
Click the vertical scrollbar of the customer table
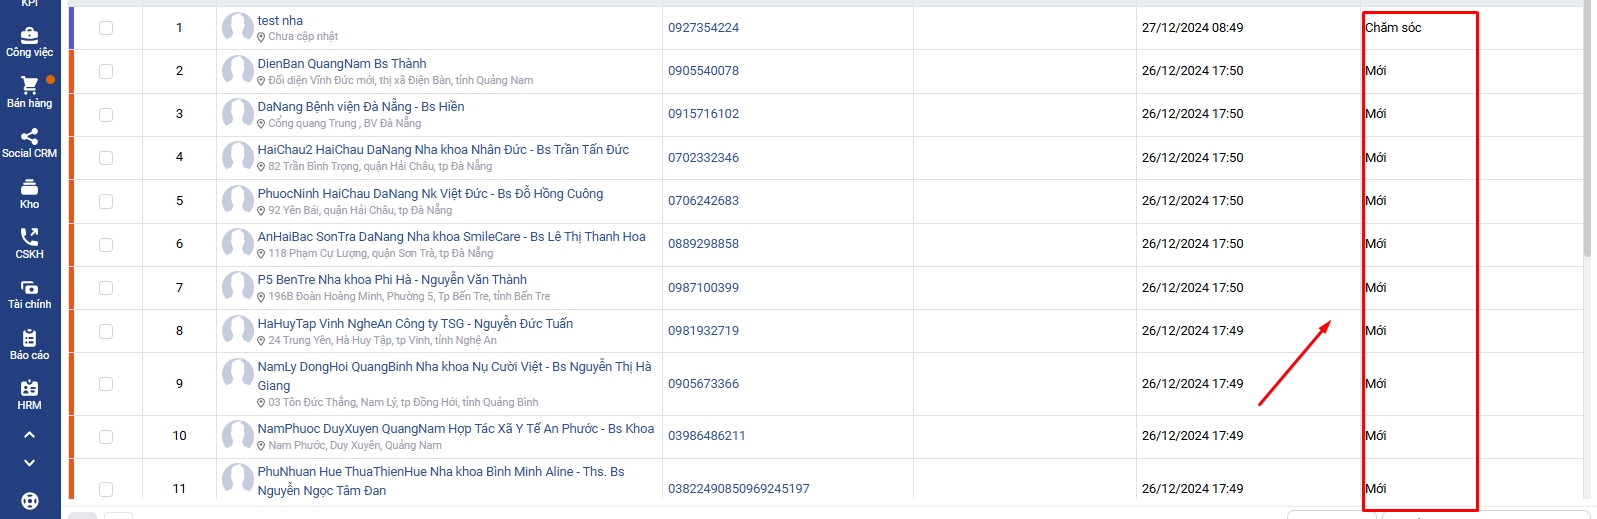[x=1587, y=130]
